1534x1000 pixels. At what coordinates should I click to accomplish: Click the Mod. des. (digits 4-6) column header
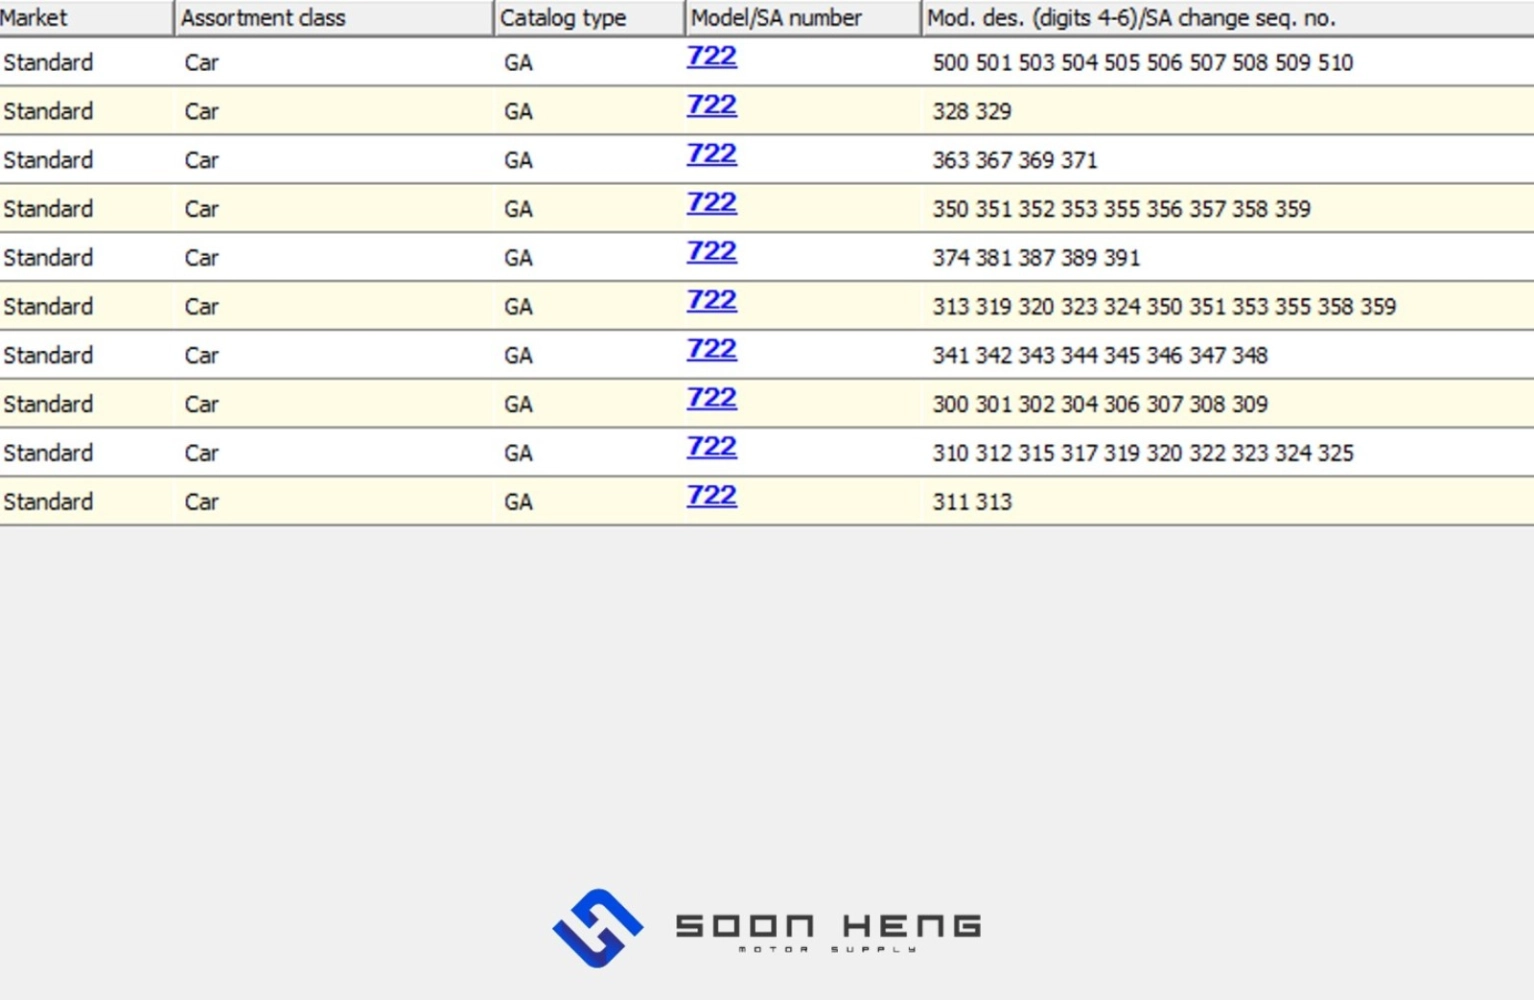point(1229,18)
